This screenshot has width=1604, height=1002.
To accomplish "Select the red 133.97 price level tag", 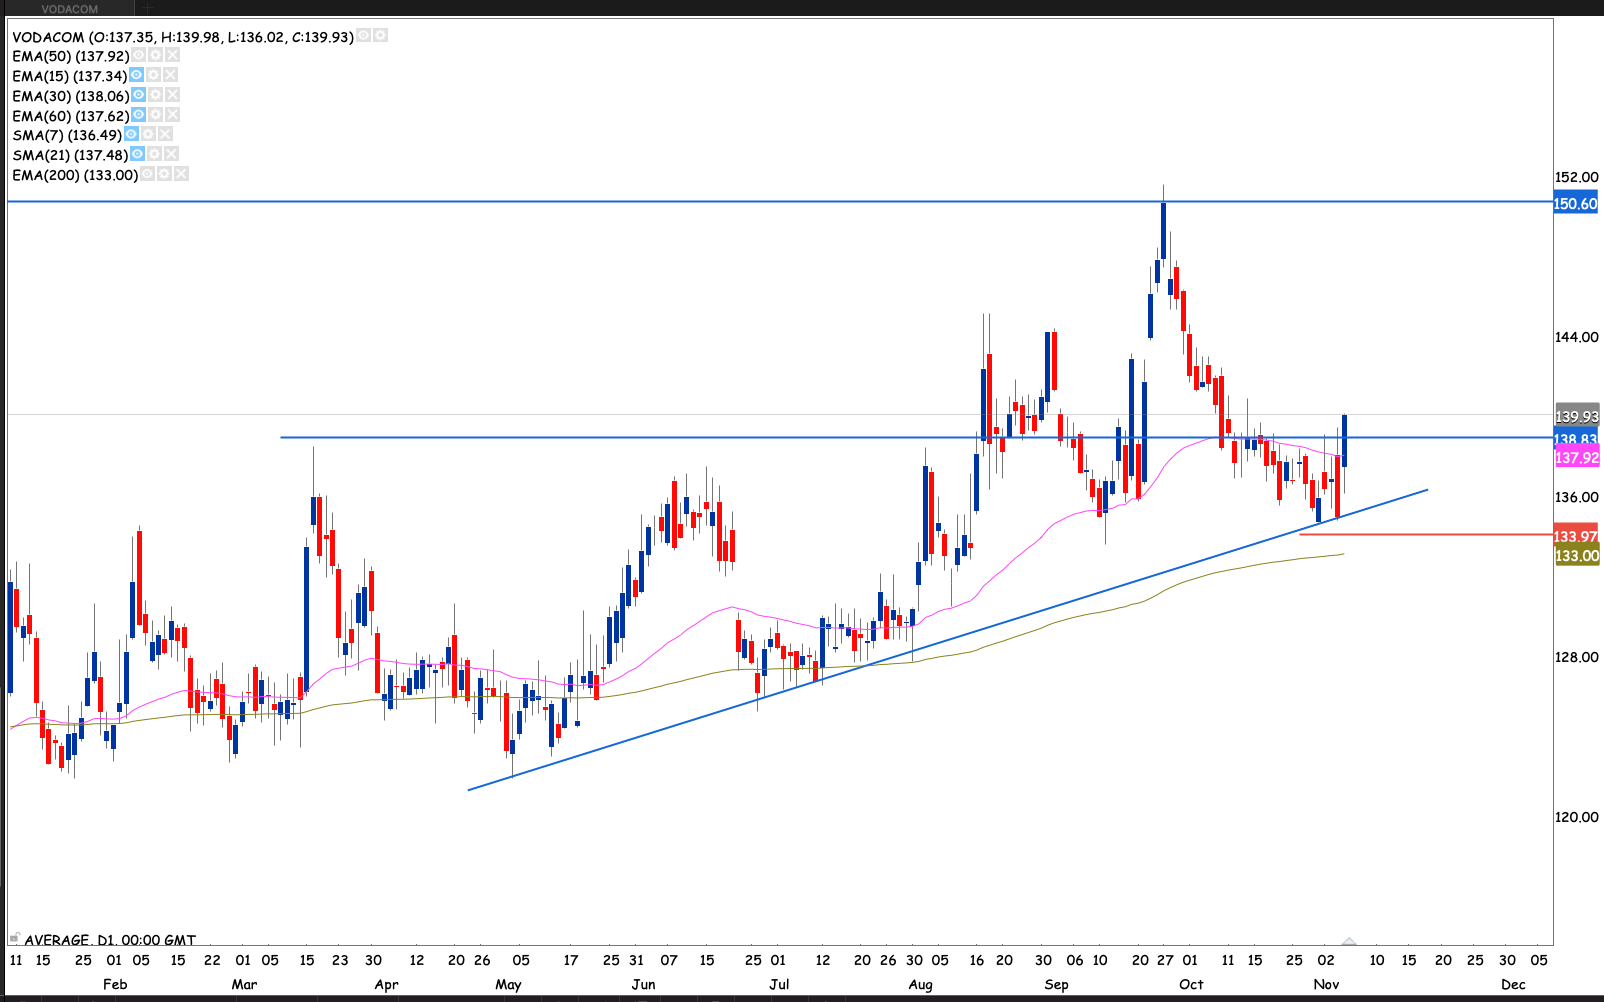I will [x=1576, y=537].
